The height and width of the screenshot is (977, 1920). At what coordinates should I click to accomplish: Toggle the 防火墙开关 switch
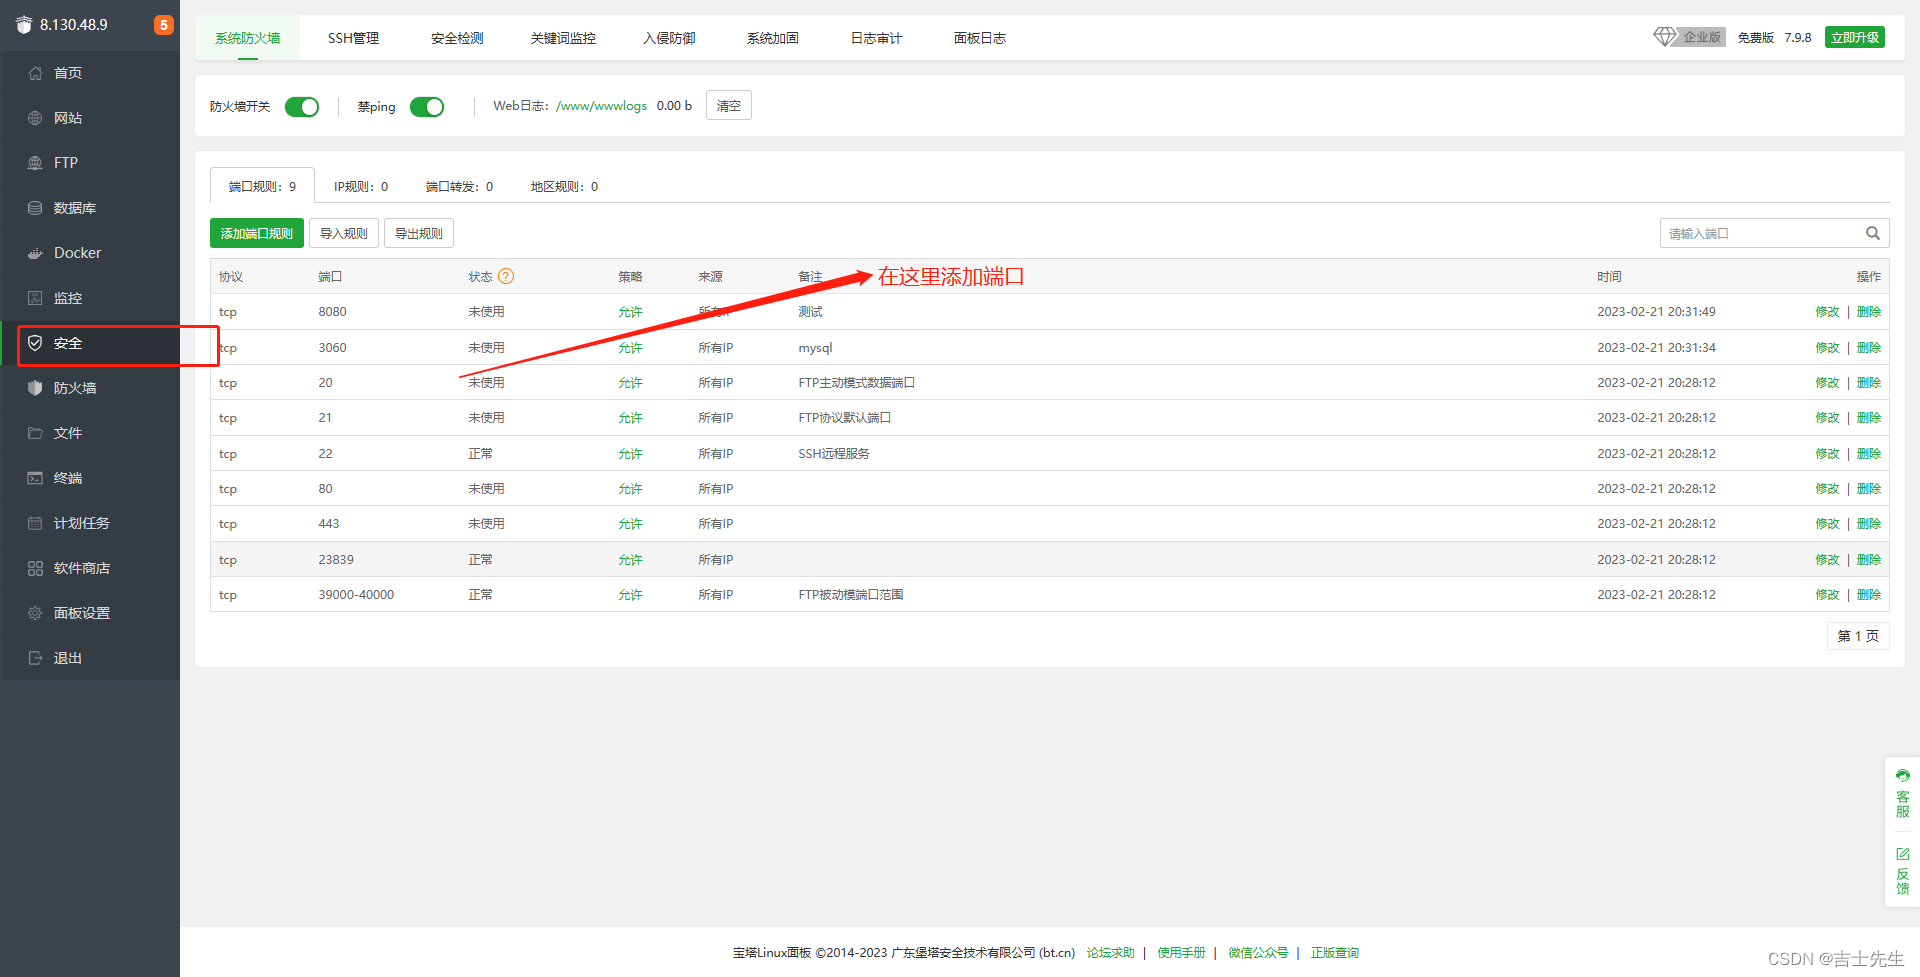pyautogui.click(x=302, y=107)
